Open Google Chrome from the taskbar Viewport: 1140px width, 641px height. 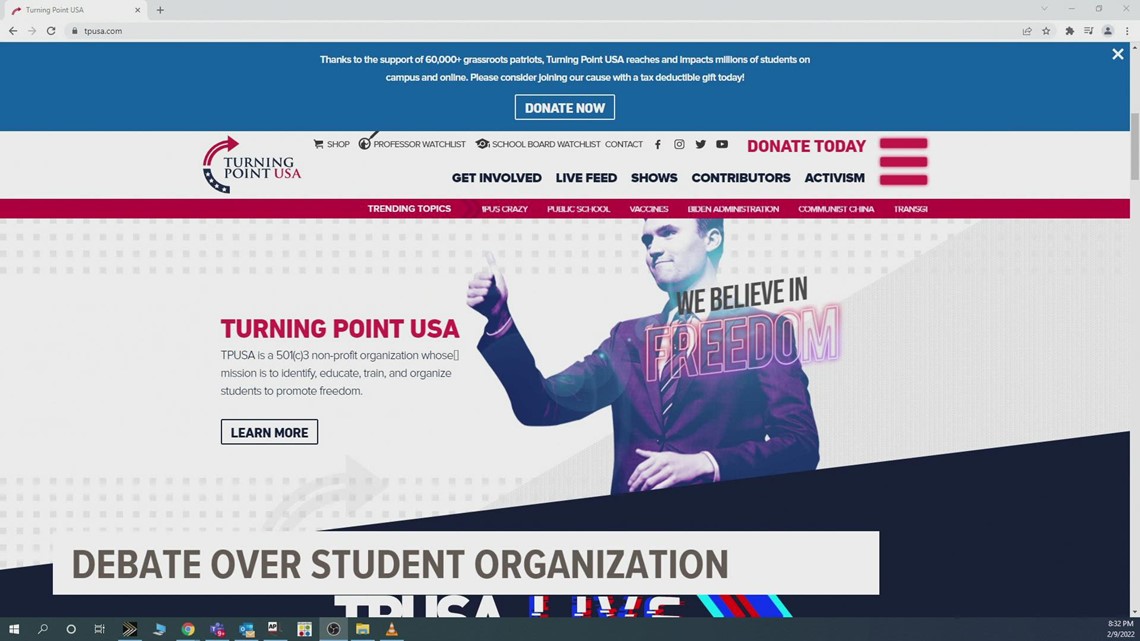click(188, 629)
